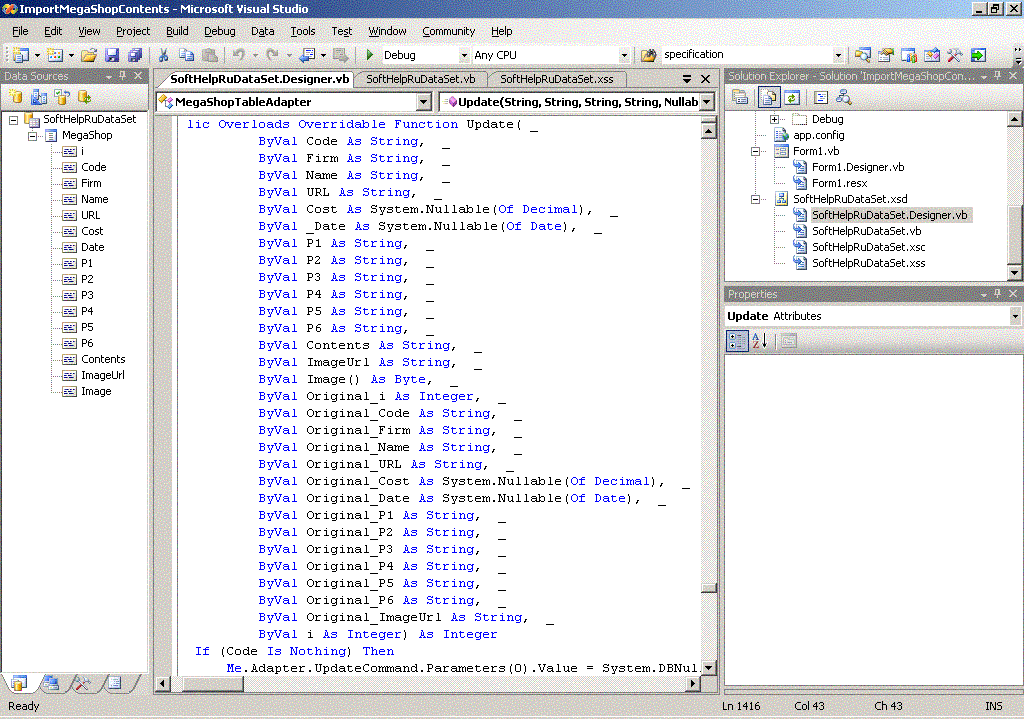Click View Class Diagram icon

tap(844, 97)
